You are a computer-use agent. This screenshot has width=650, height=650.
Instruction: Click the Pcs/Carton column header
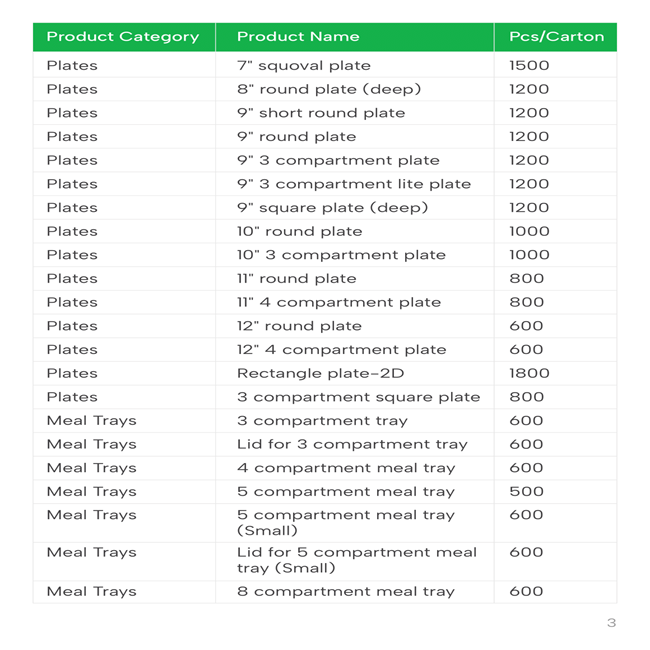coord(556,37)
